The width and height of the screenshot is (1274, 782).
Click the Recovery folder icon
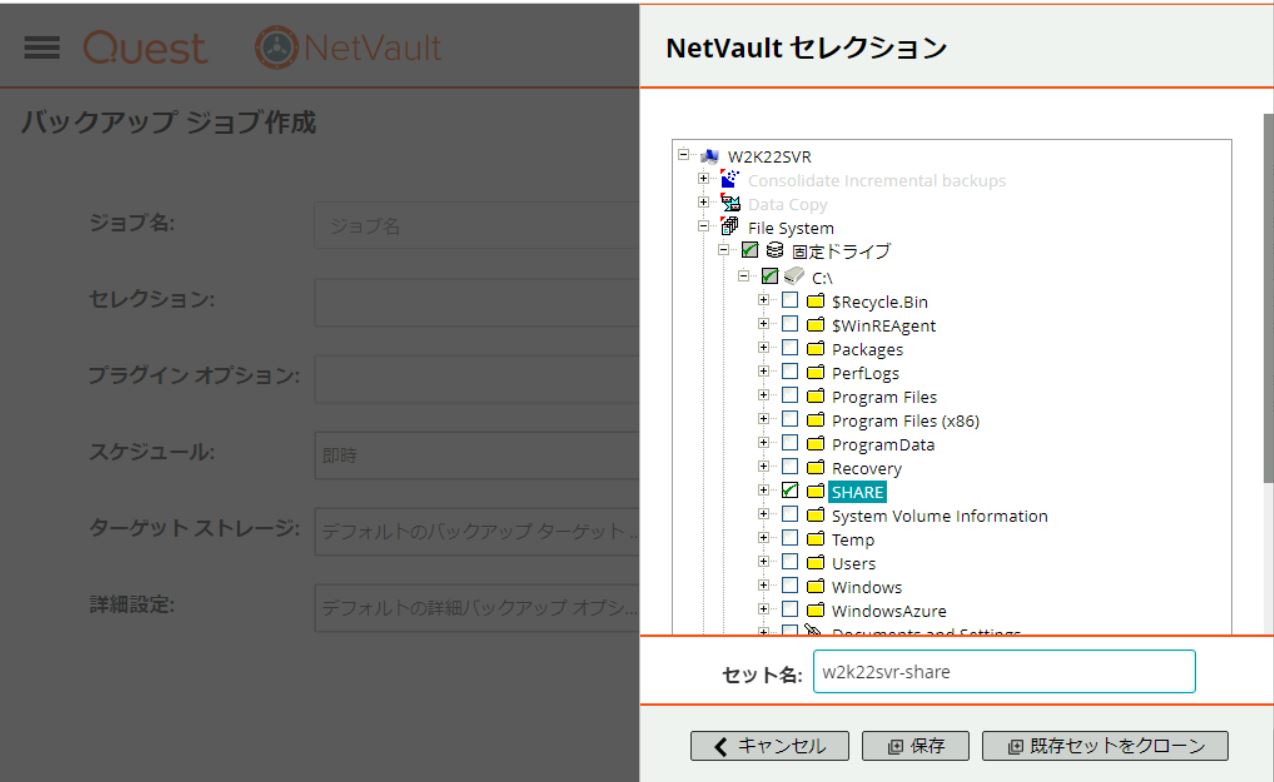tap(815, 468)
